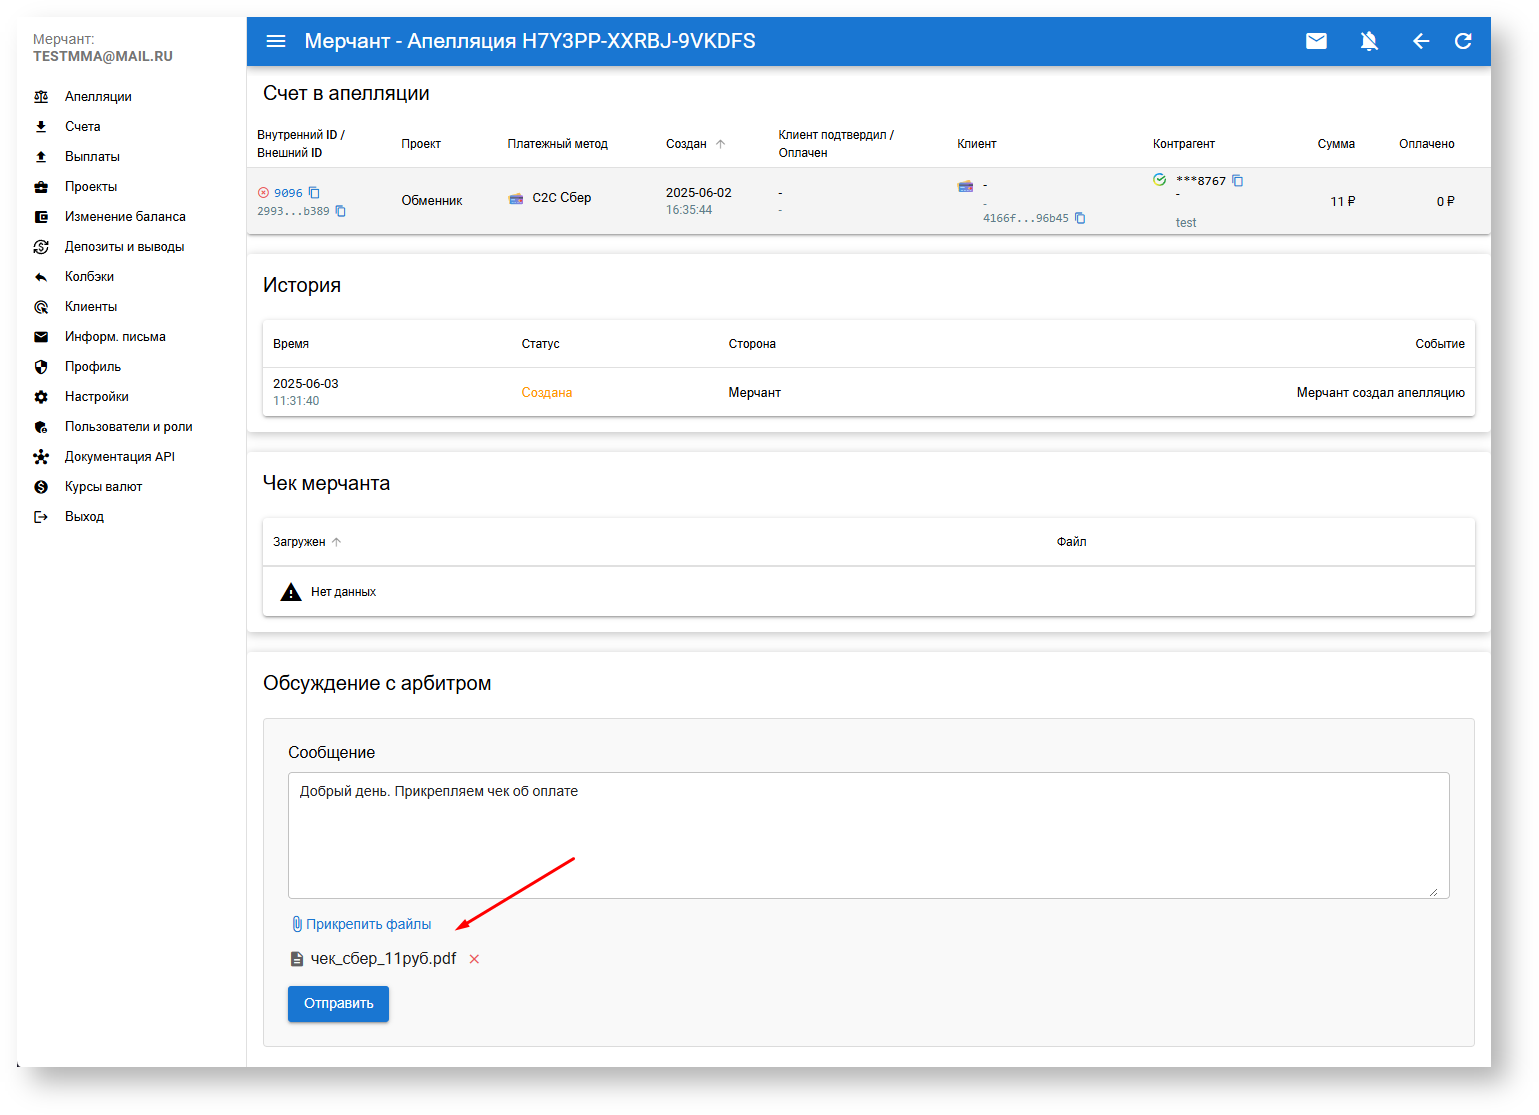Click the back arrow icon in header

pos(1420,41)
